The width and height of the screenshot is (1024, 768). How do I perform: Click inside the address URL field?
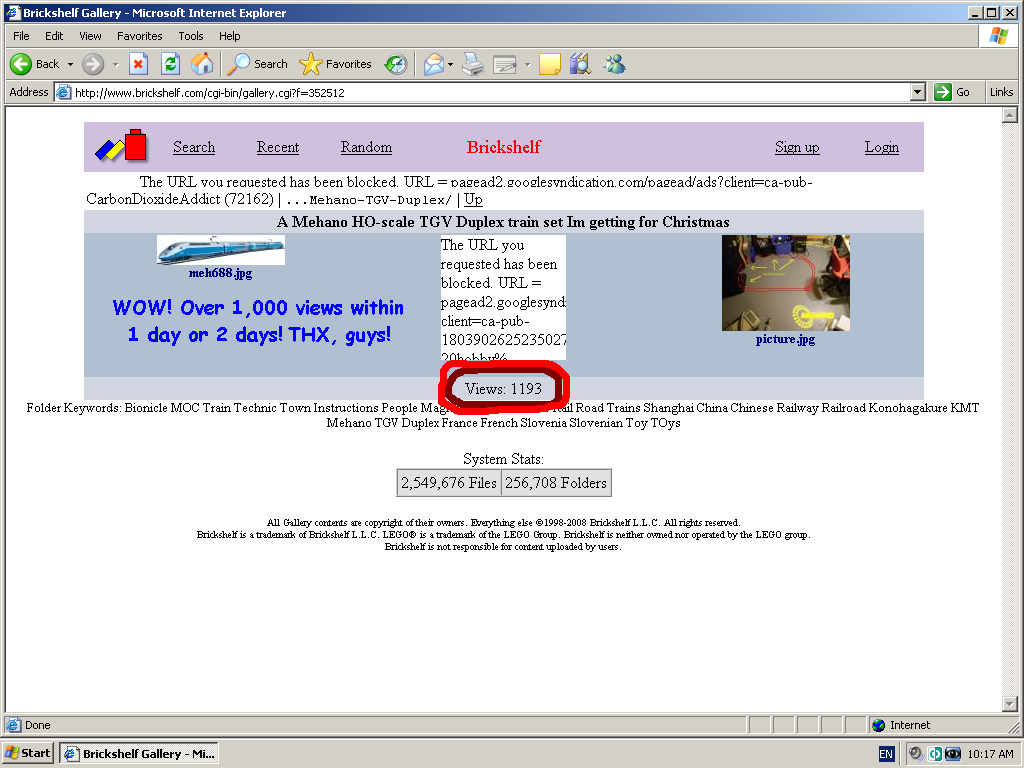pyautogui.click(x=483, y=92)
